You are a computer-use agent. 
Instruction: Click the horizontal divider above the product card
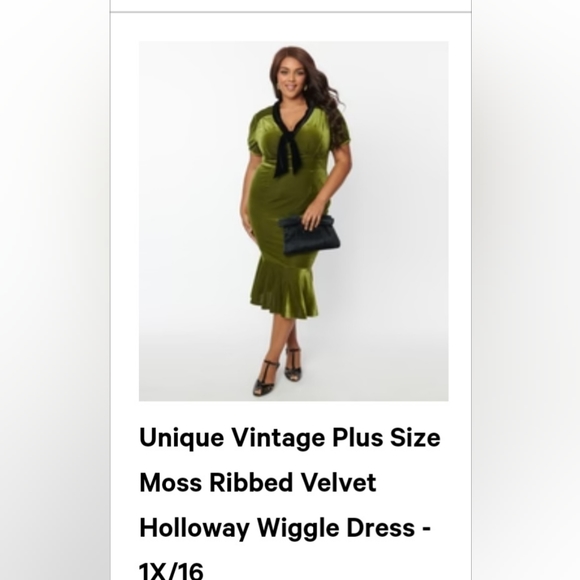pos(291,12)
